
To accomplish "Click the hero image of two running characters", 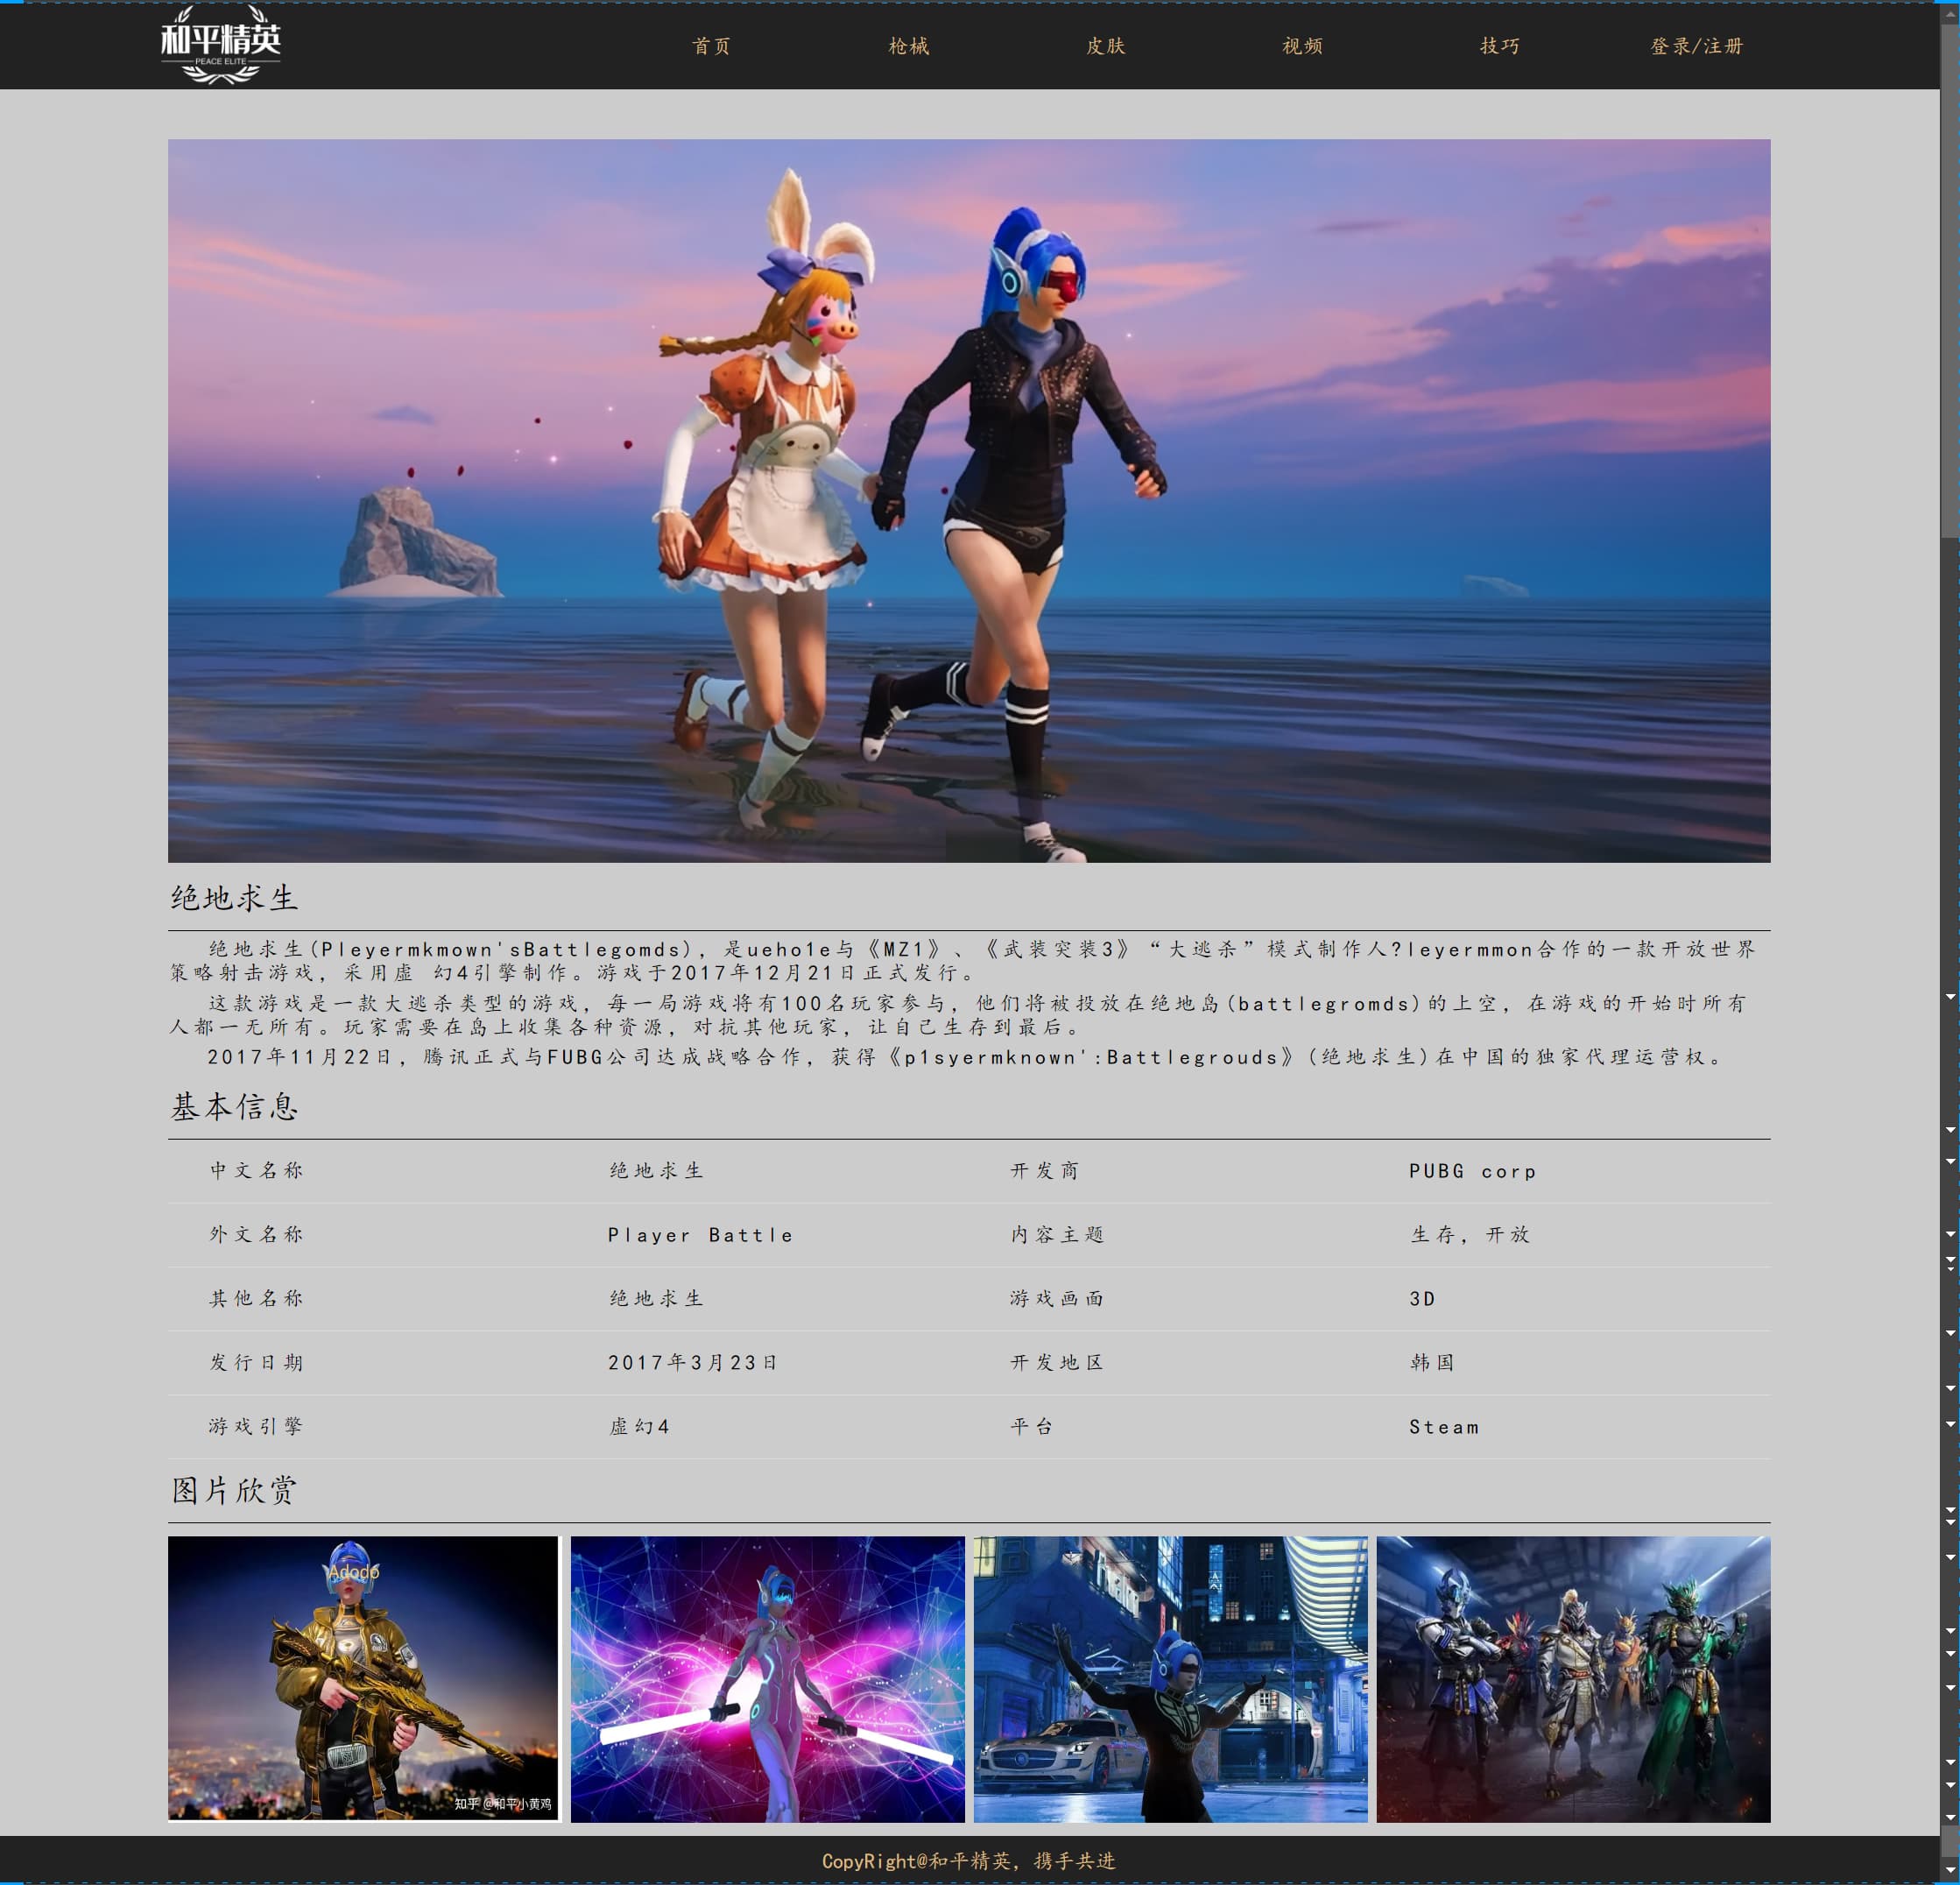I will click(969, 500).
